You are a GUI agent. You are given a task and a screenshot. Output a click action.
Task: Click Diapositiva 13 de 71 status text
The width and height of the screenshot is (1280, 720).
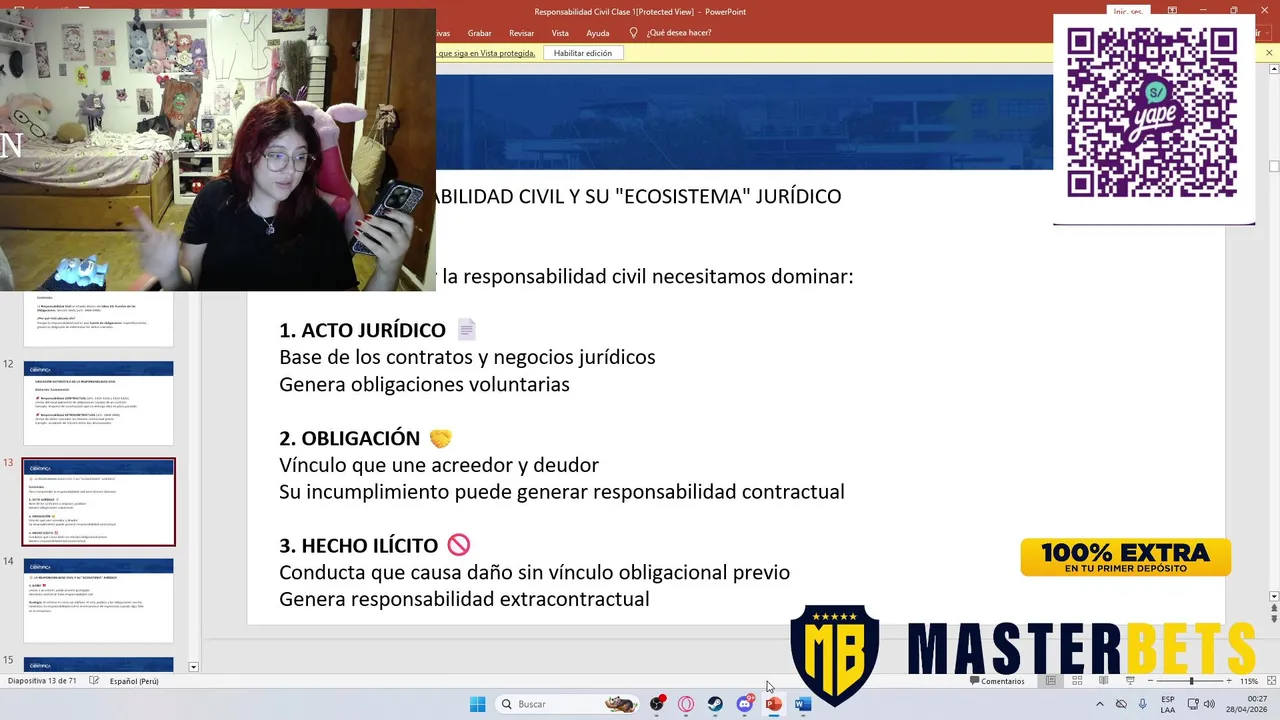click(42, 681)
